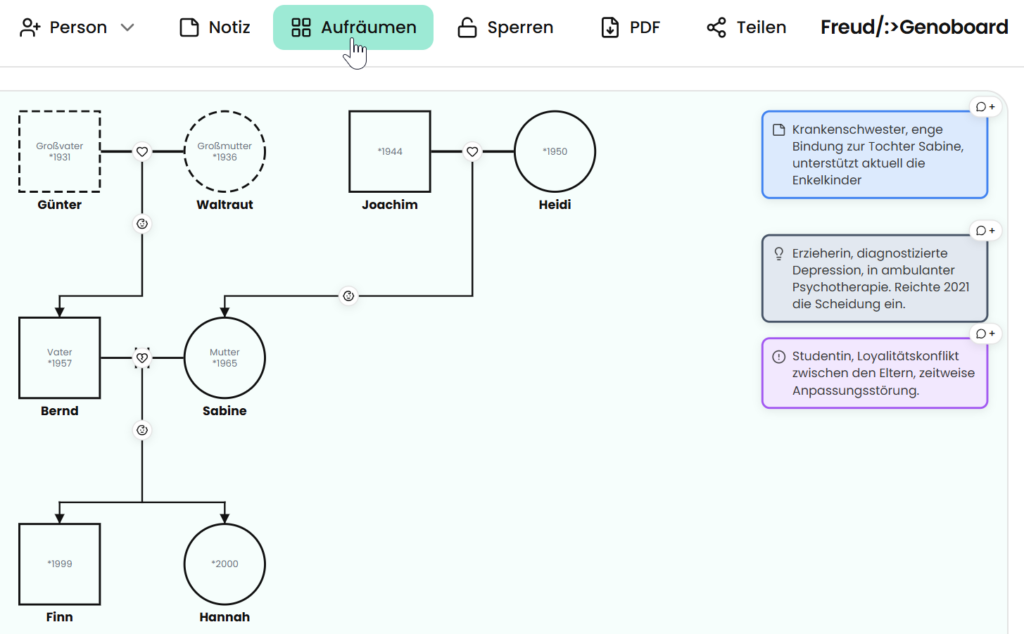Click heart icon between Günter and Waltraut
Image resolution: width=1024 pixels, height=634 pixels.
click(x=142, y=151)
